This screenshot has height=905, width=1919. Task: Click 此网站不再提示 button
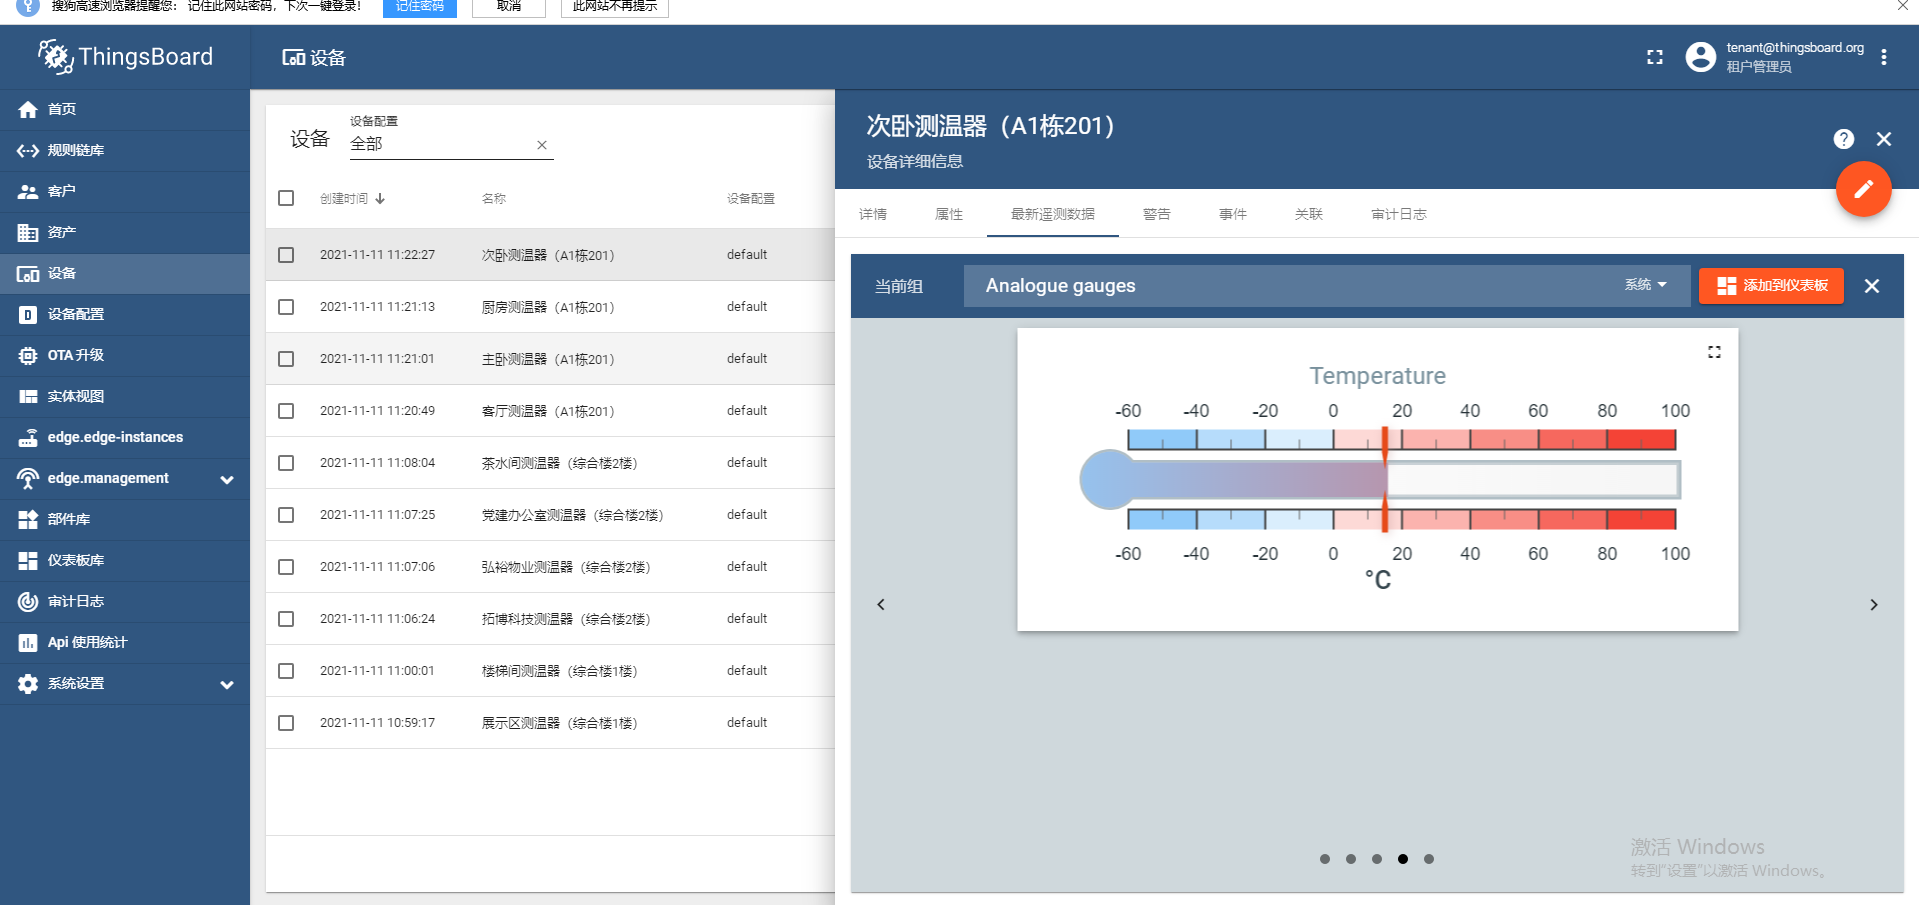tap(615, 7)
